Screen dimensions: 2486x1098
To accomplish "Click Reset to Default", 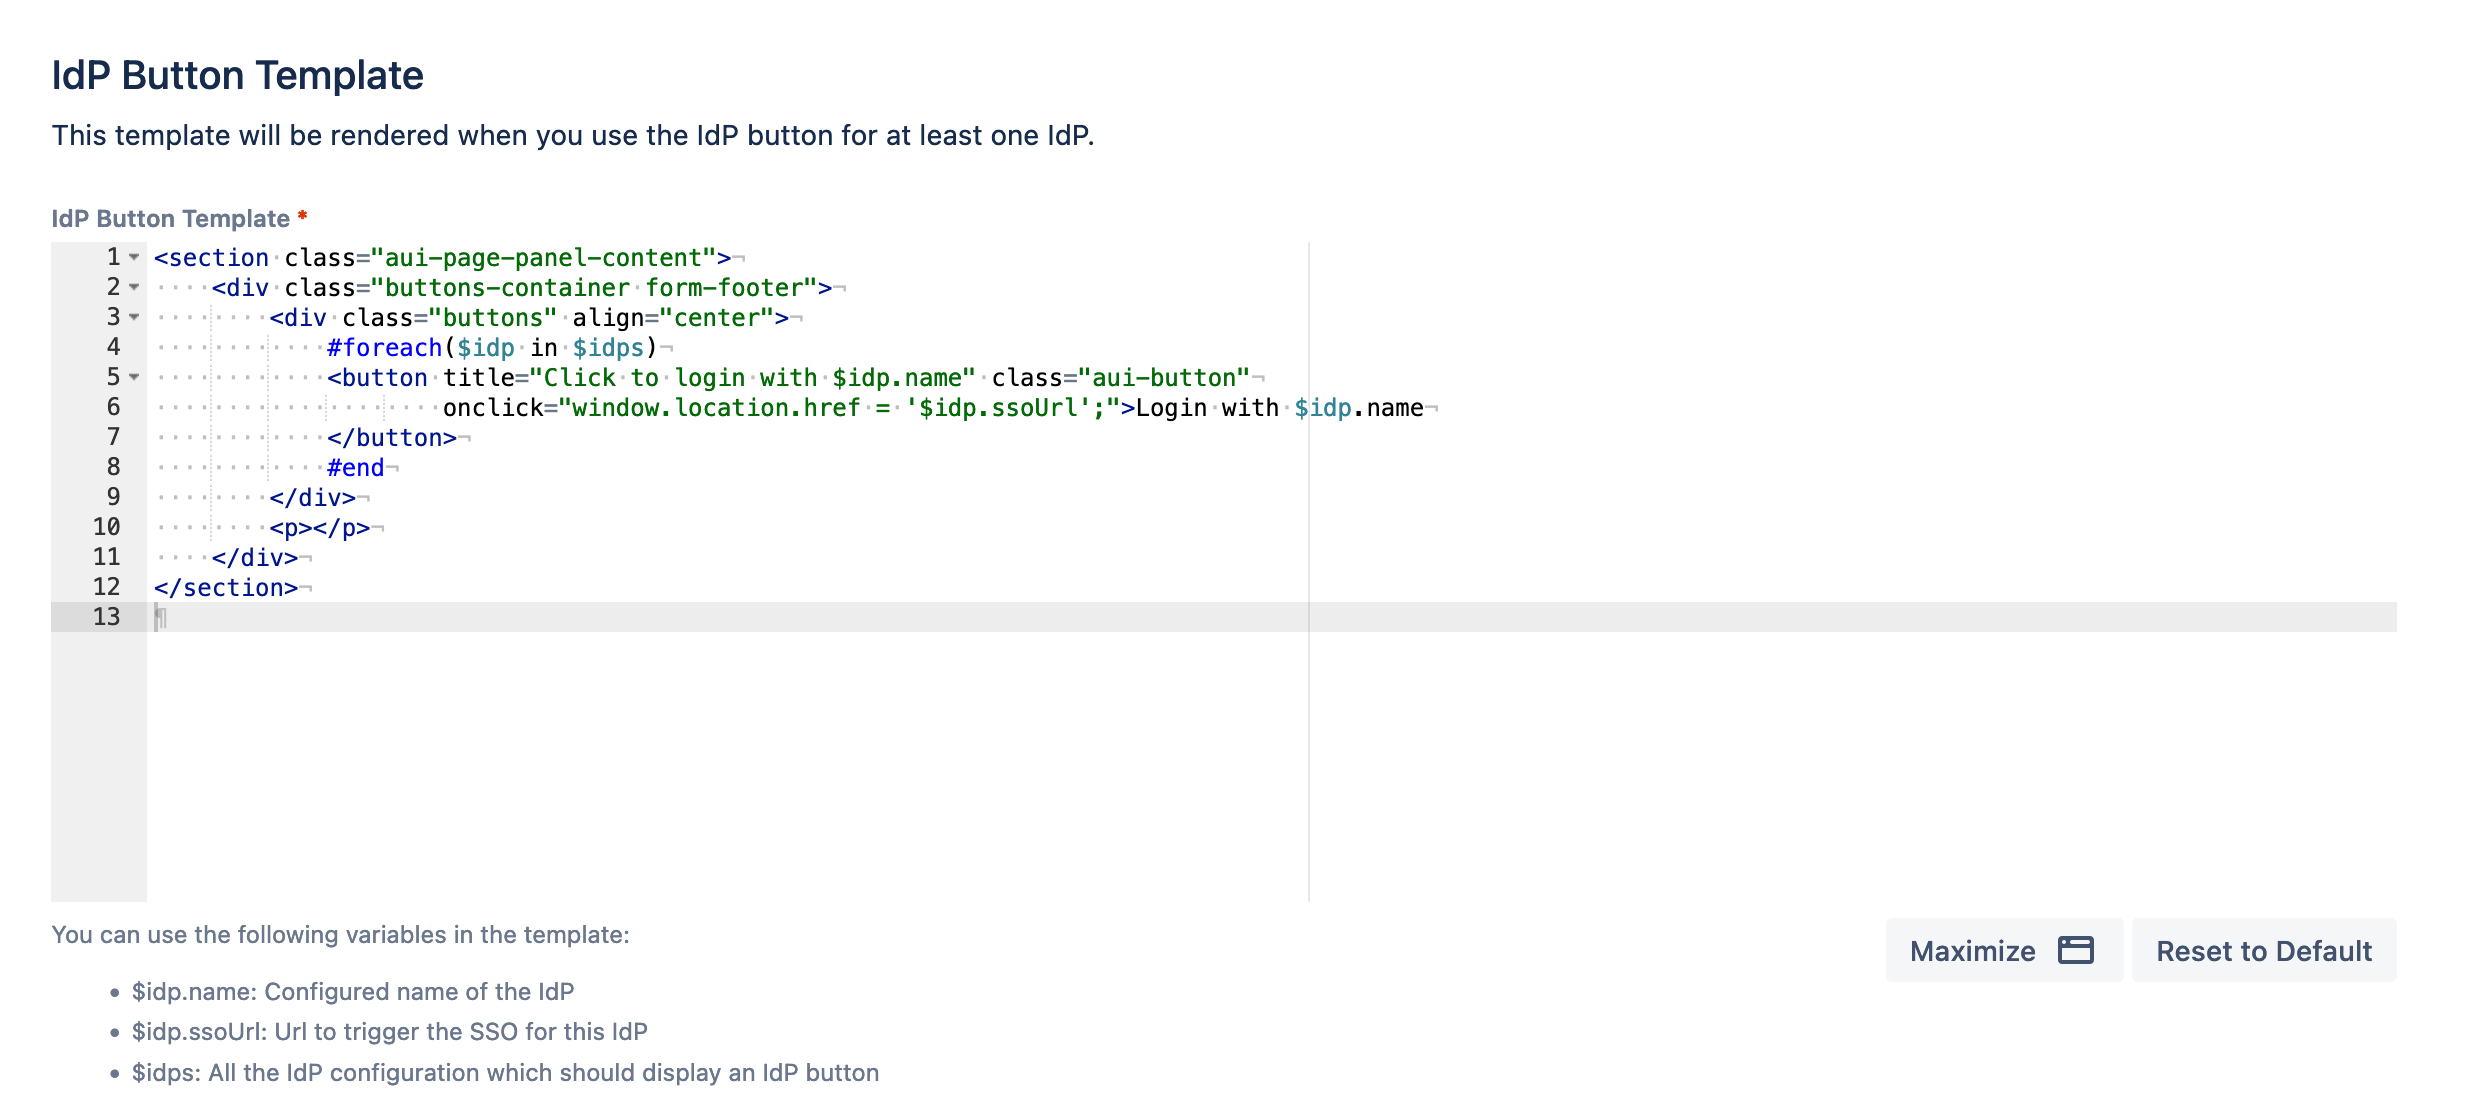I will coord(2264,950).
